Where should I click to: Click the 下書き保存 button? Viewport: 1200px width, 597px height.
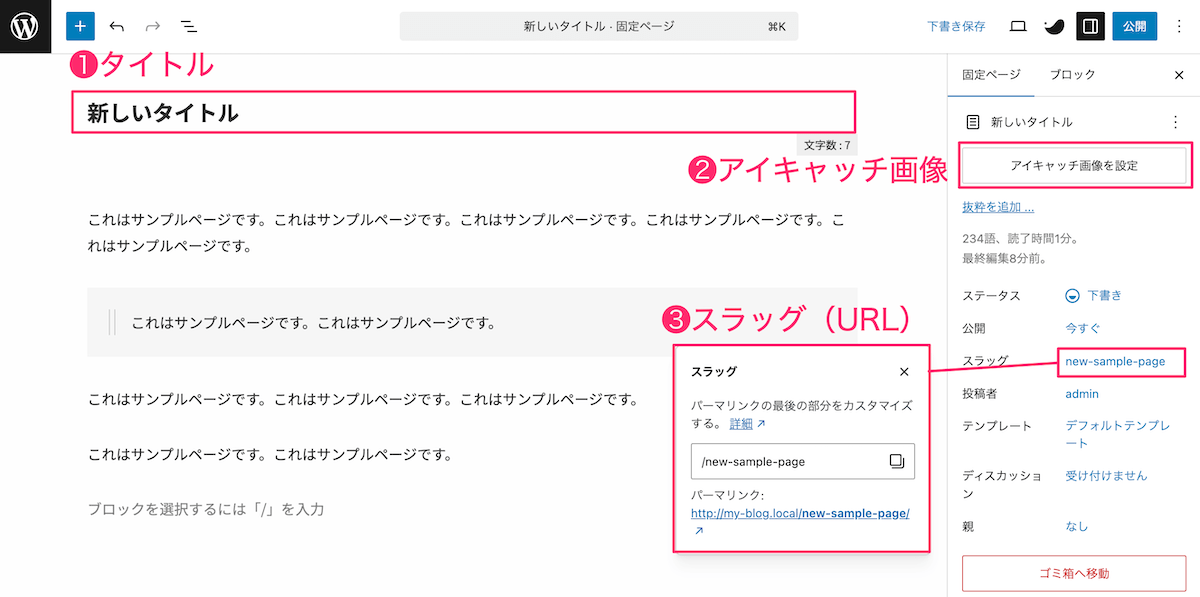pyautogui.click(x=956, y=26)
